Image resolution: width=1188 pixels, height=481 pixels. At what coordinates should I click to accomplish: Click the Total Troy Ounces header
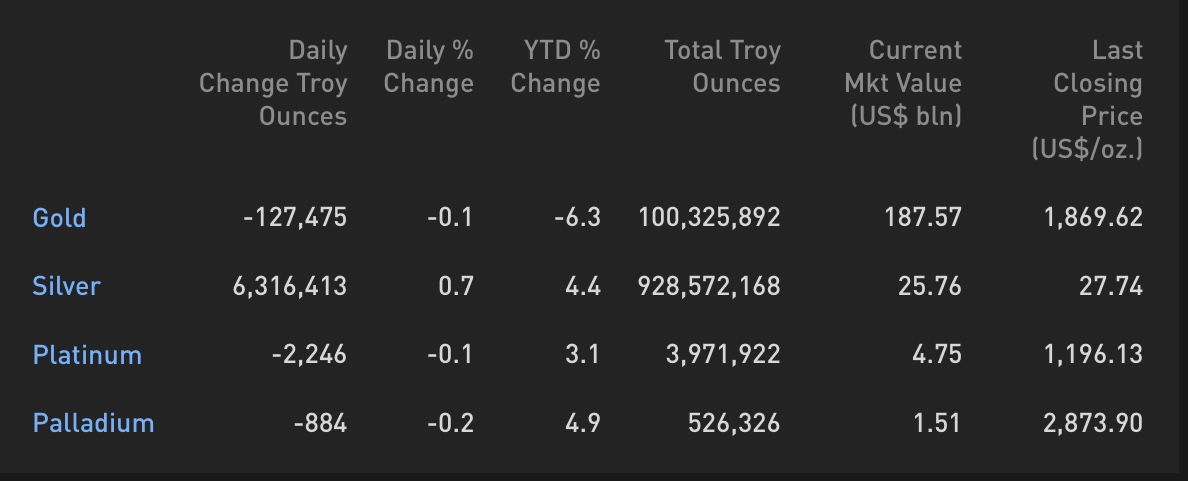click(x=722, y=67)
